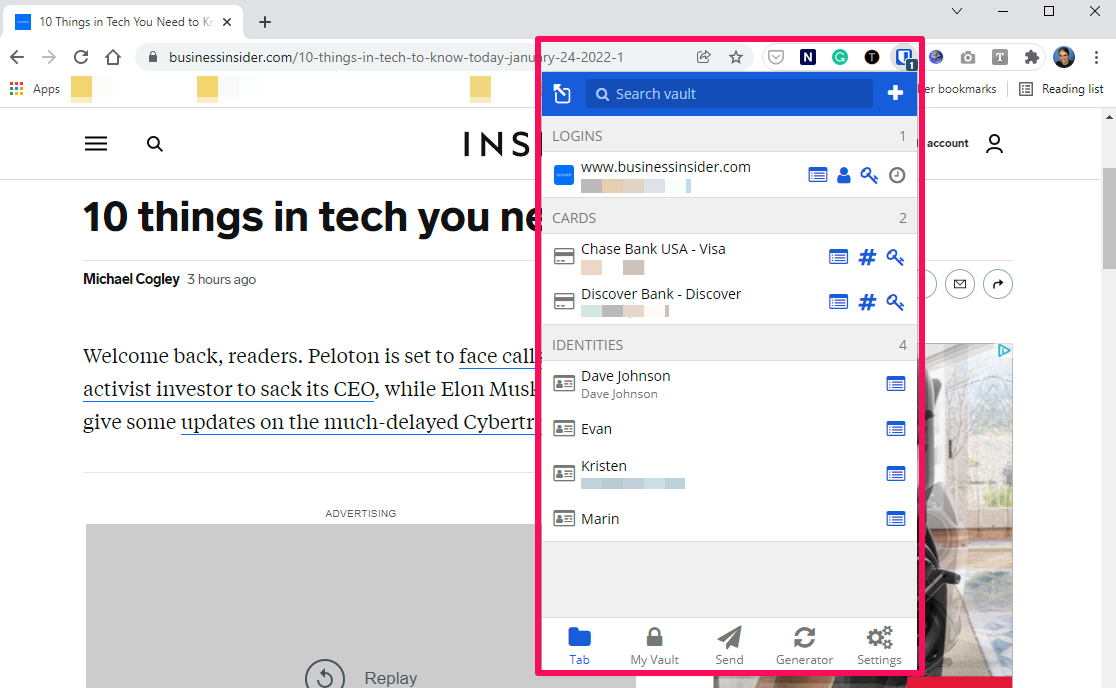Open the Send tab
The image size is (1116, 688).
(730, 645)
